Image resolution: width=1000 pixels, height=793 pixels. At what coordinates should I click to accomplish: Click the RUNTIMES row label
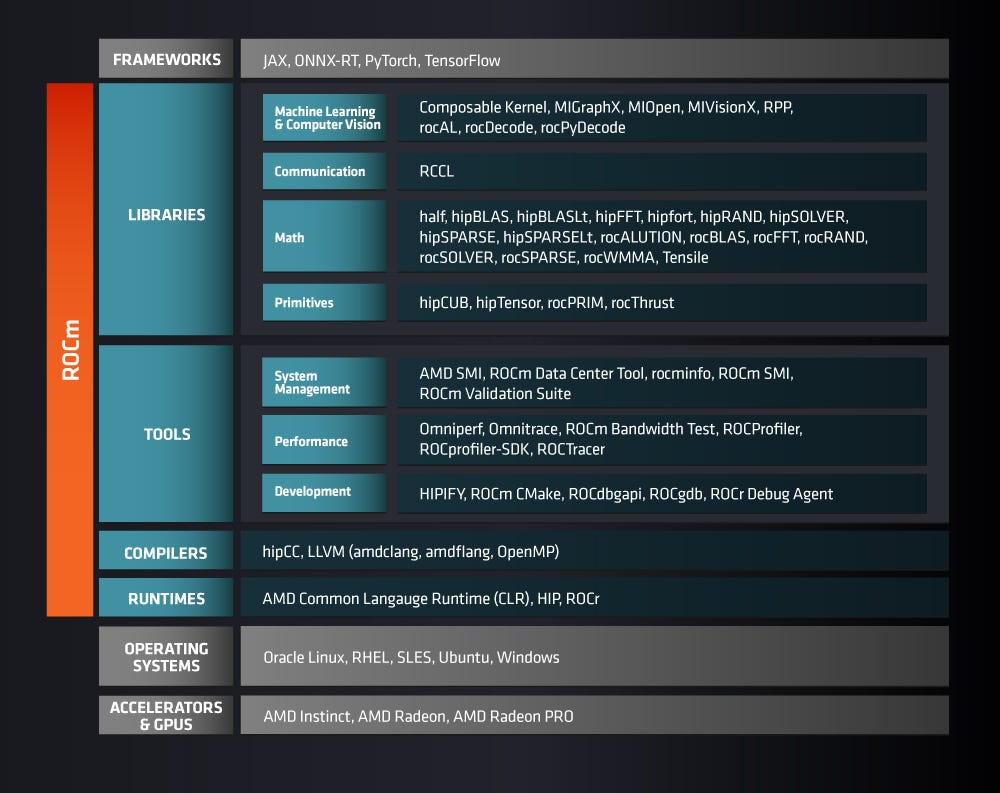click(x=165, y=598)
